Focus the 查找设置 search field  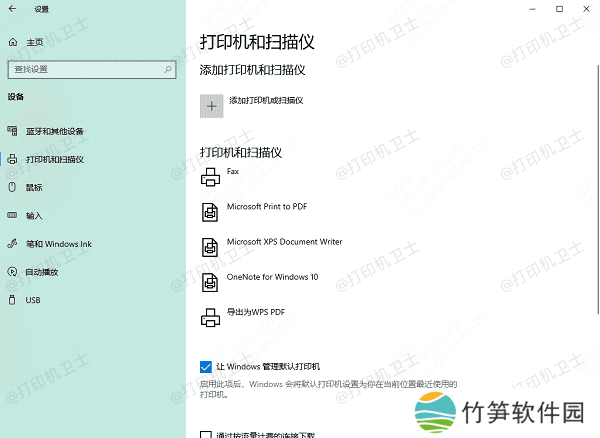tap(92, 69)
